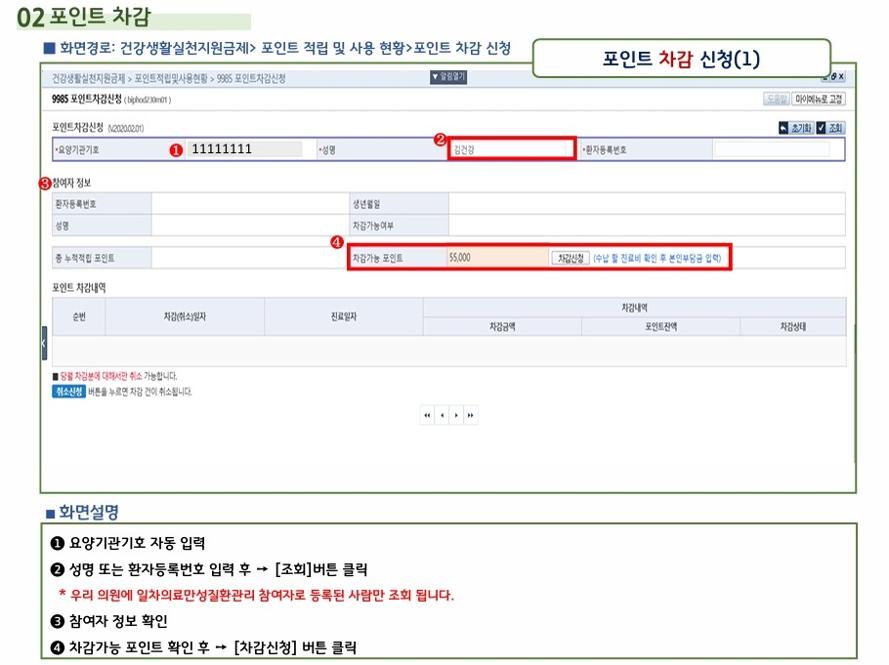Image resolution: width=889 pixels, height=665 pixels.
Task: Go to previous page in pagination
Action: click(x=442, y=415)
